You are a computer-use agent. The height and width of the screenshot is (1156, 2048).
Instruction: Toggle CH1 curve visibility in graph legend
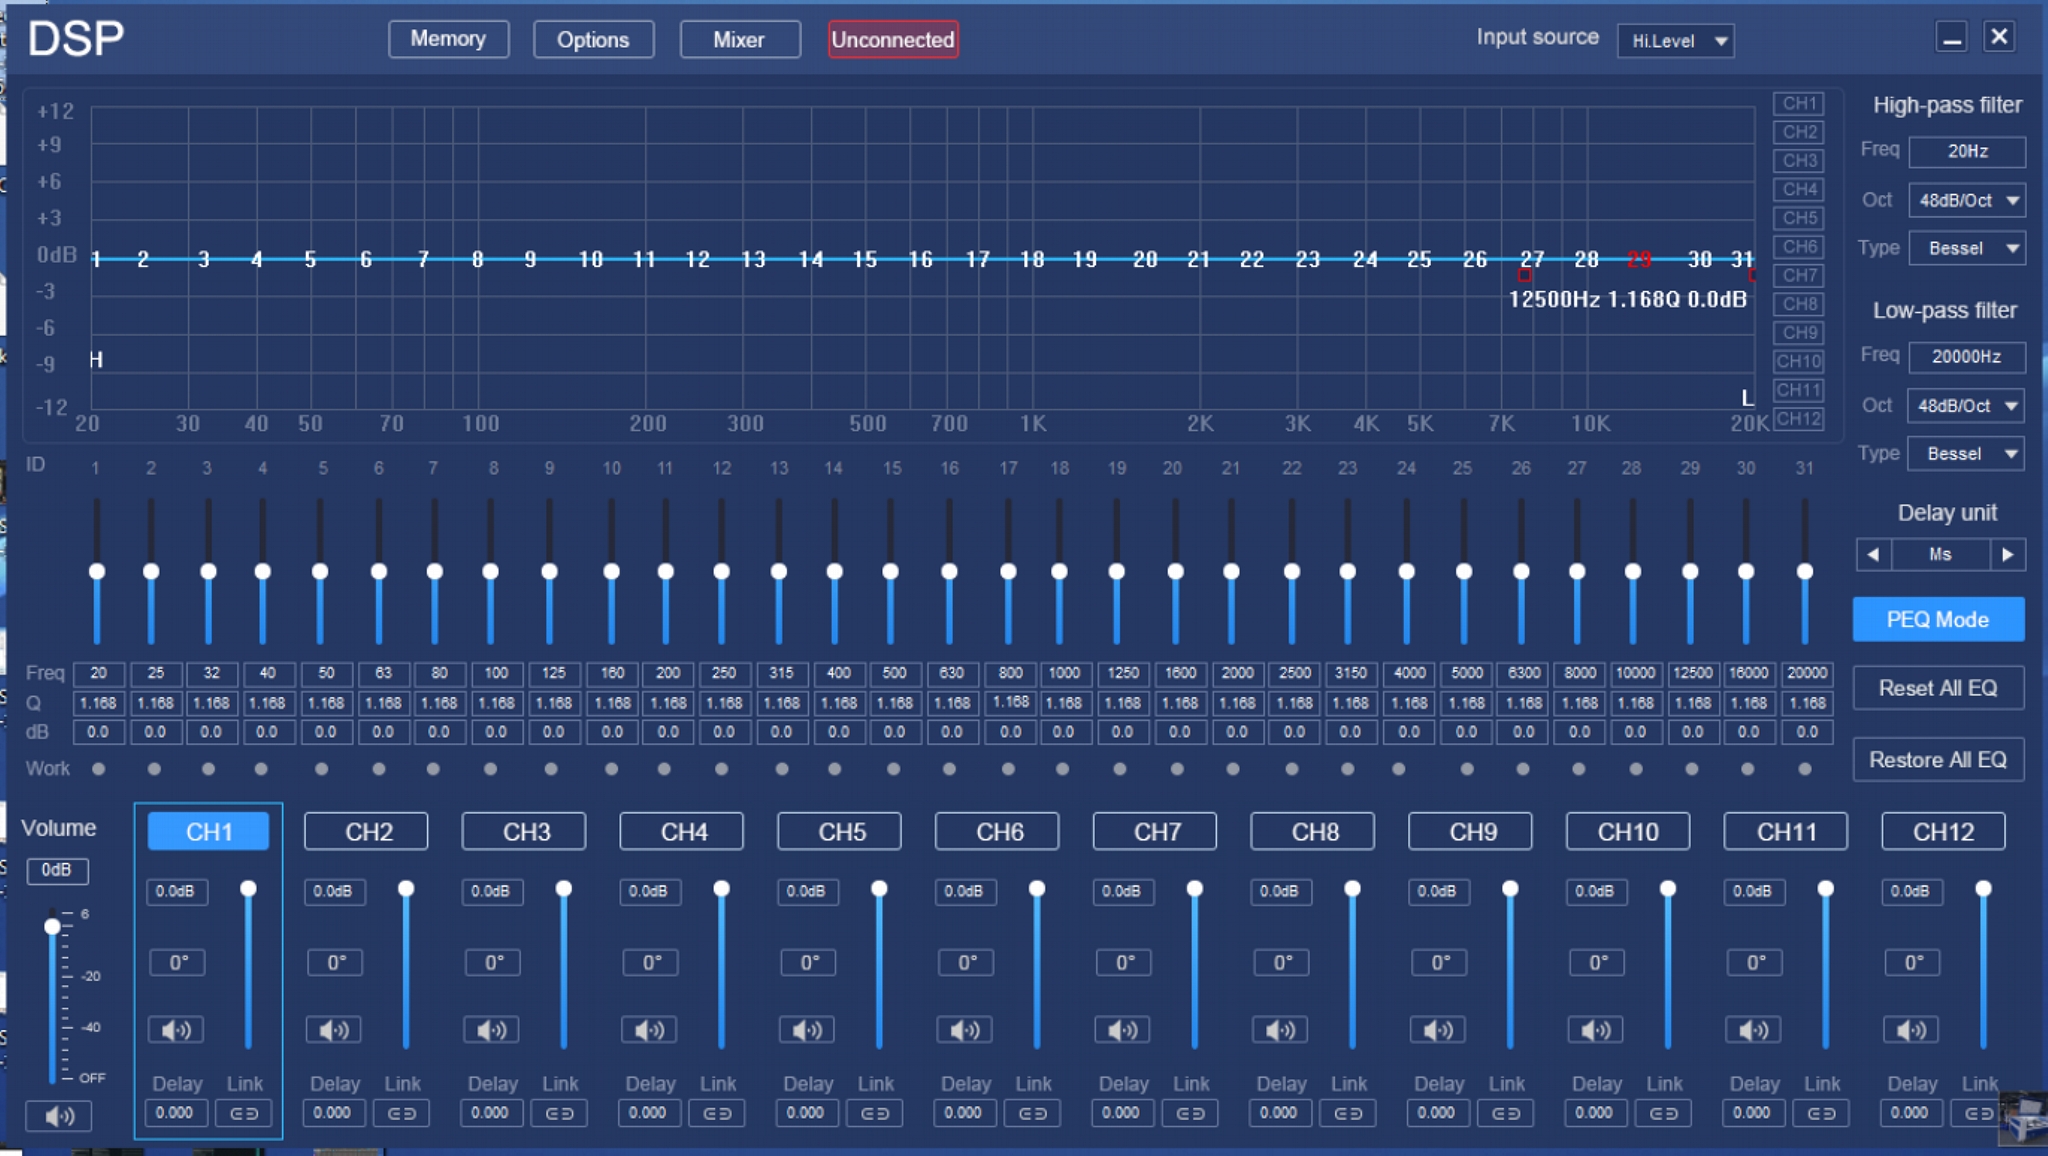click(x=1799, y=104)
